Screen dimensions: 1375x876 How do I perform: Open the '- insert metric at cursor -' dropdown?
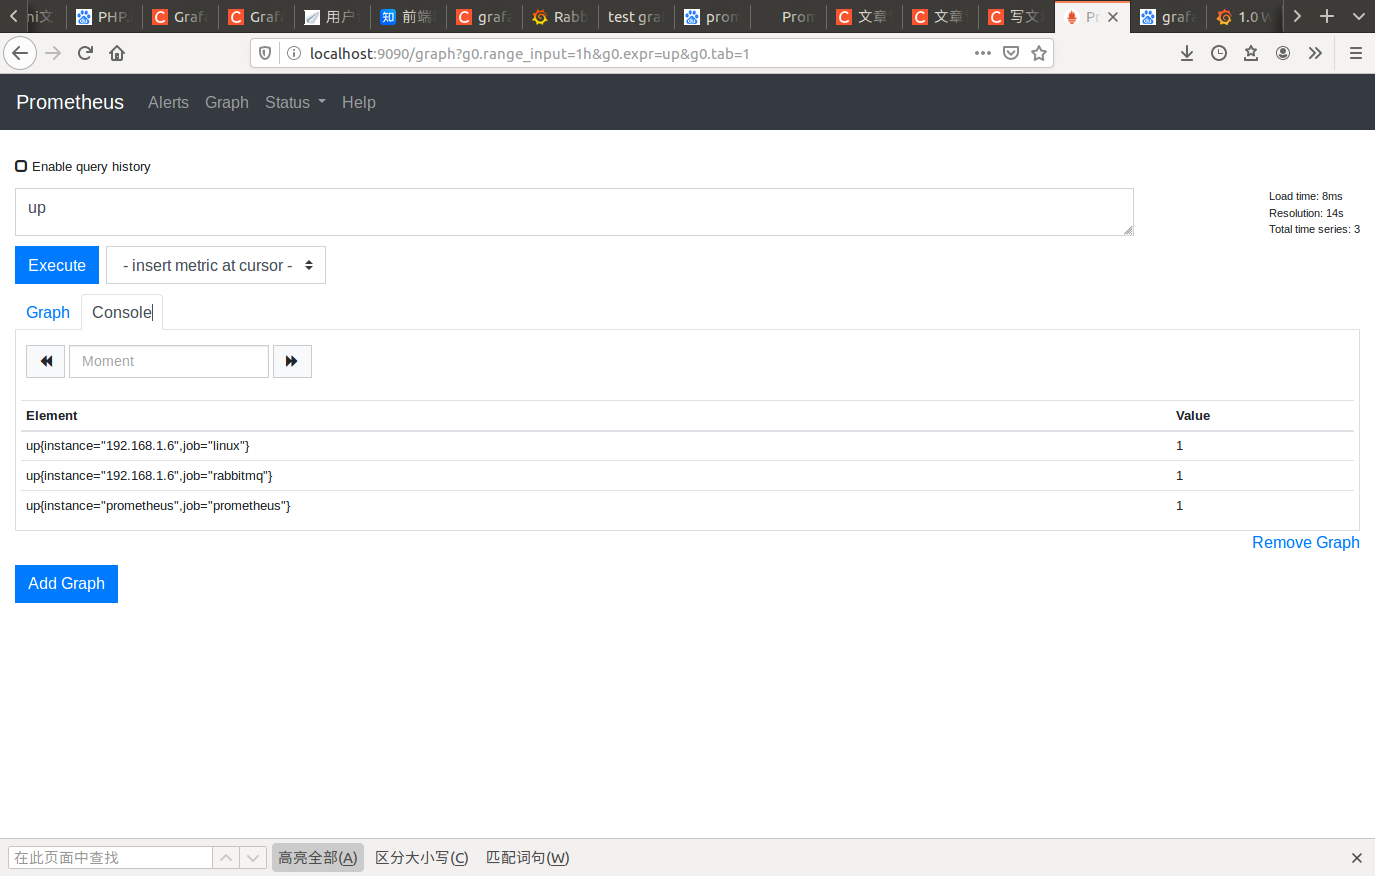point(215,265)
